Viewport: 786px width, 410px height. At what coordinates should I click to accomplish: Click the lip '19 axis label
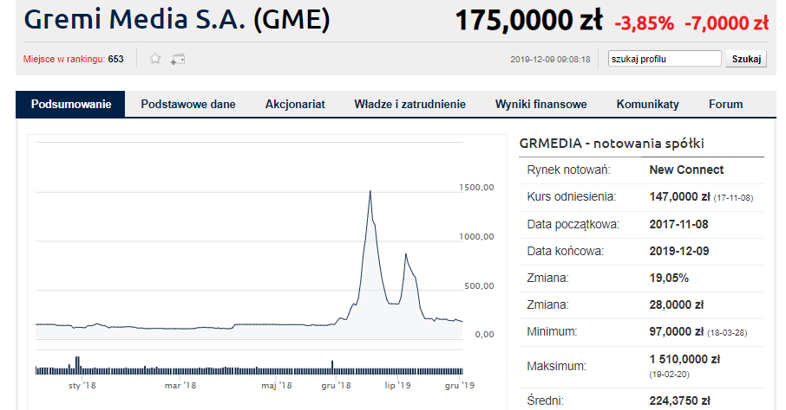[398, 385]
